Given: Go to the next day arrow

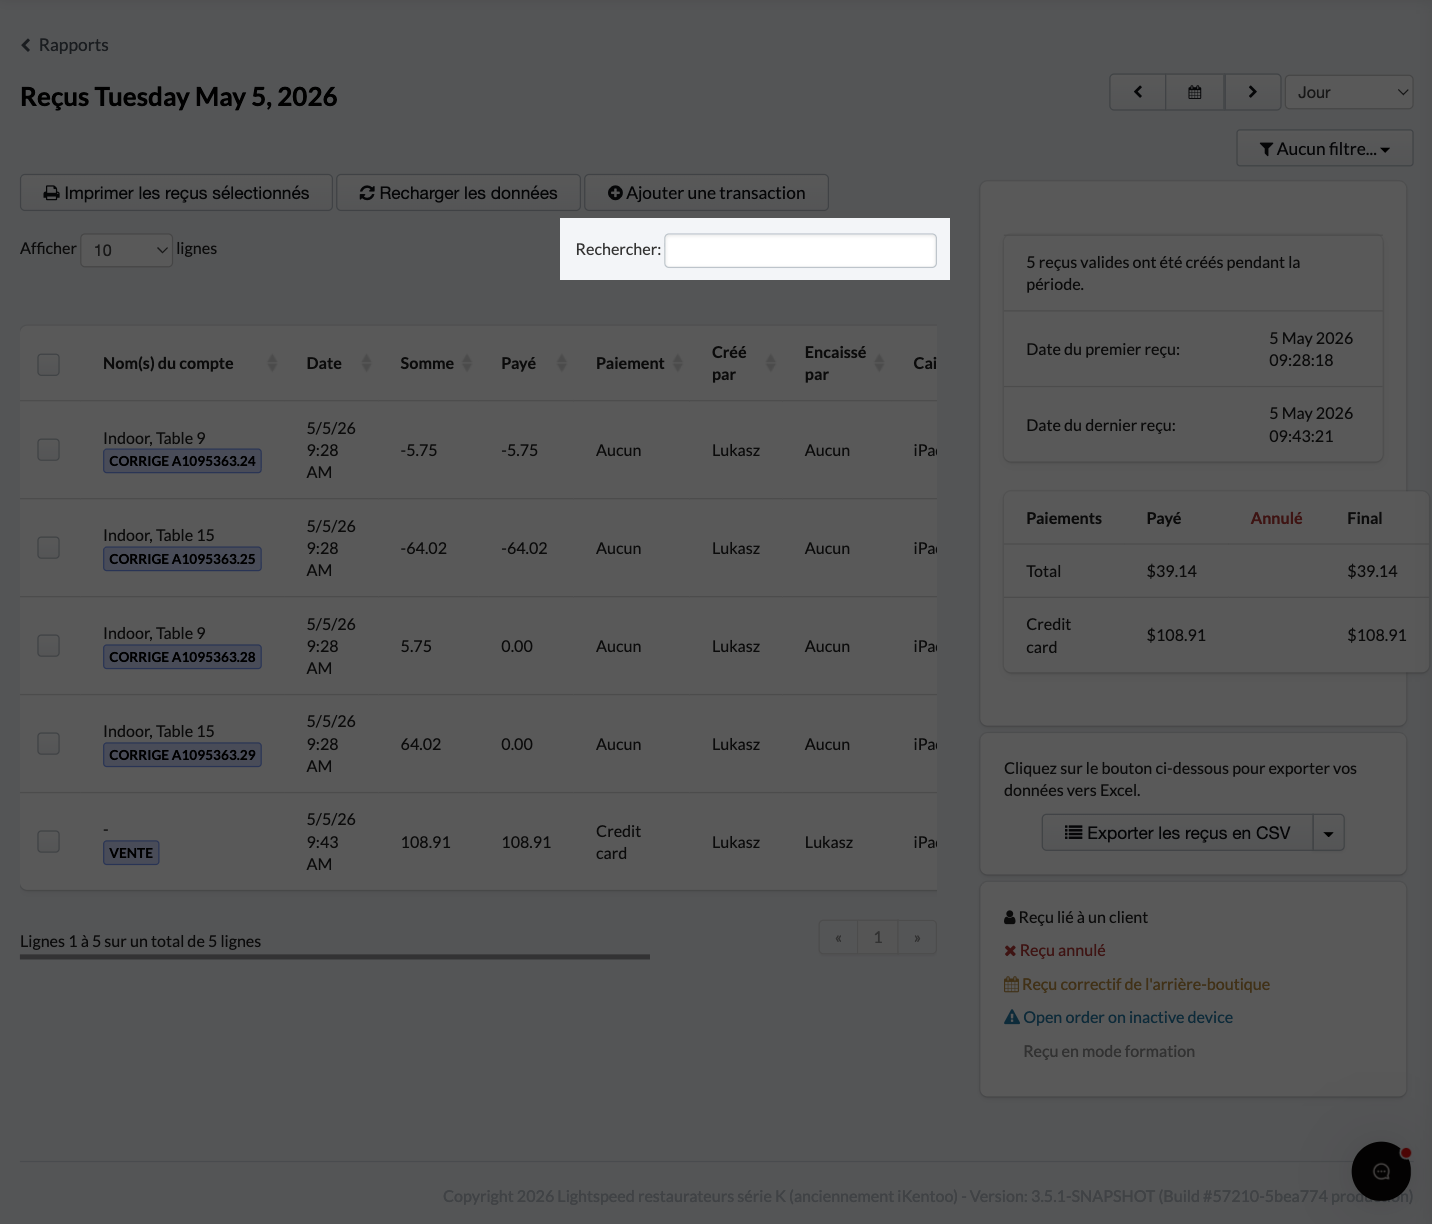Looking at the screenshot, I should 1252,92.
